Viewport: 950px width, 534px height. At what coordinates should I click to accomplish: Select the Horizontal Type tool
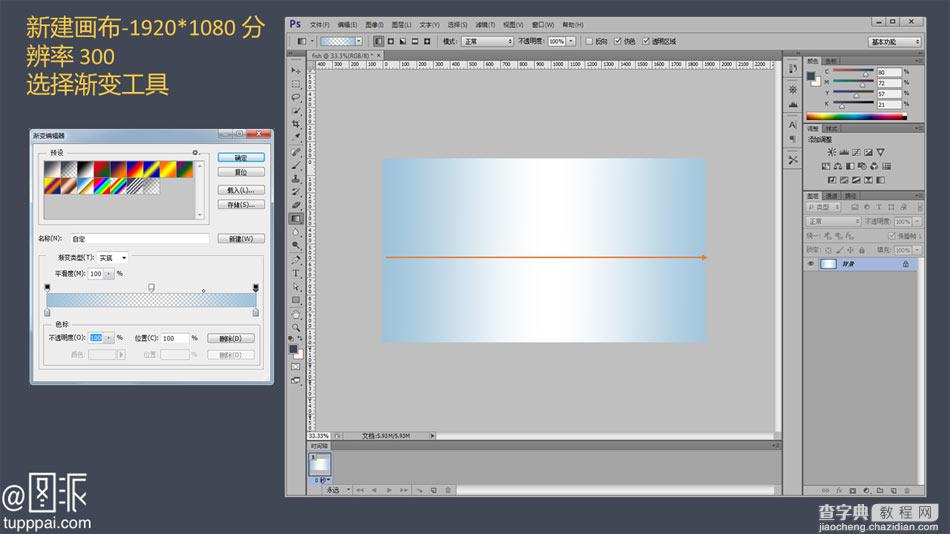[296, 273]
